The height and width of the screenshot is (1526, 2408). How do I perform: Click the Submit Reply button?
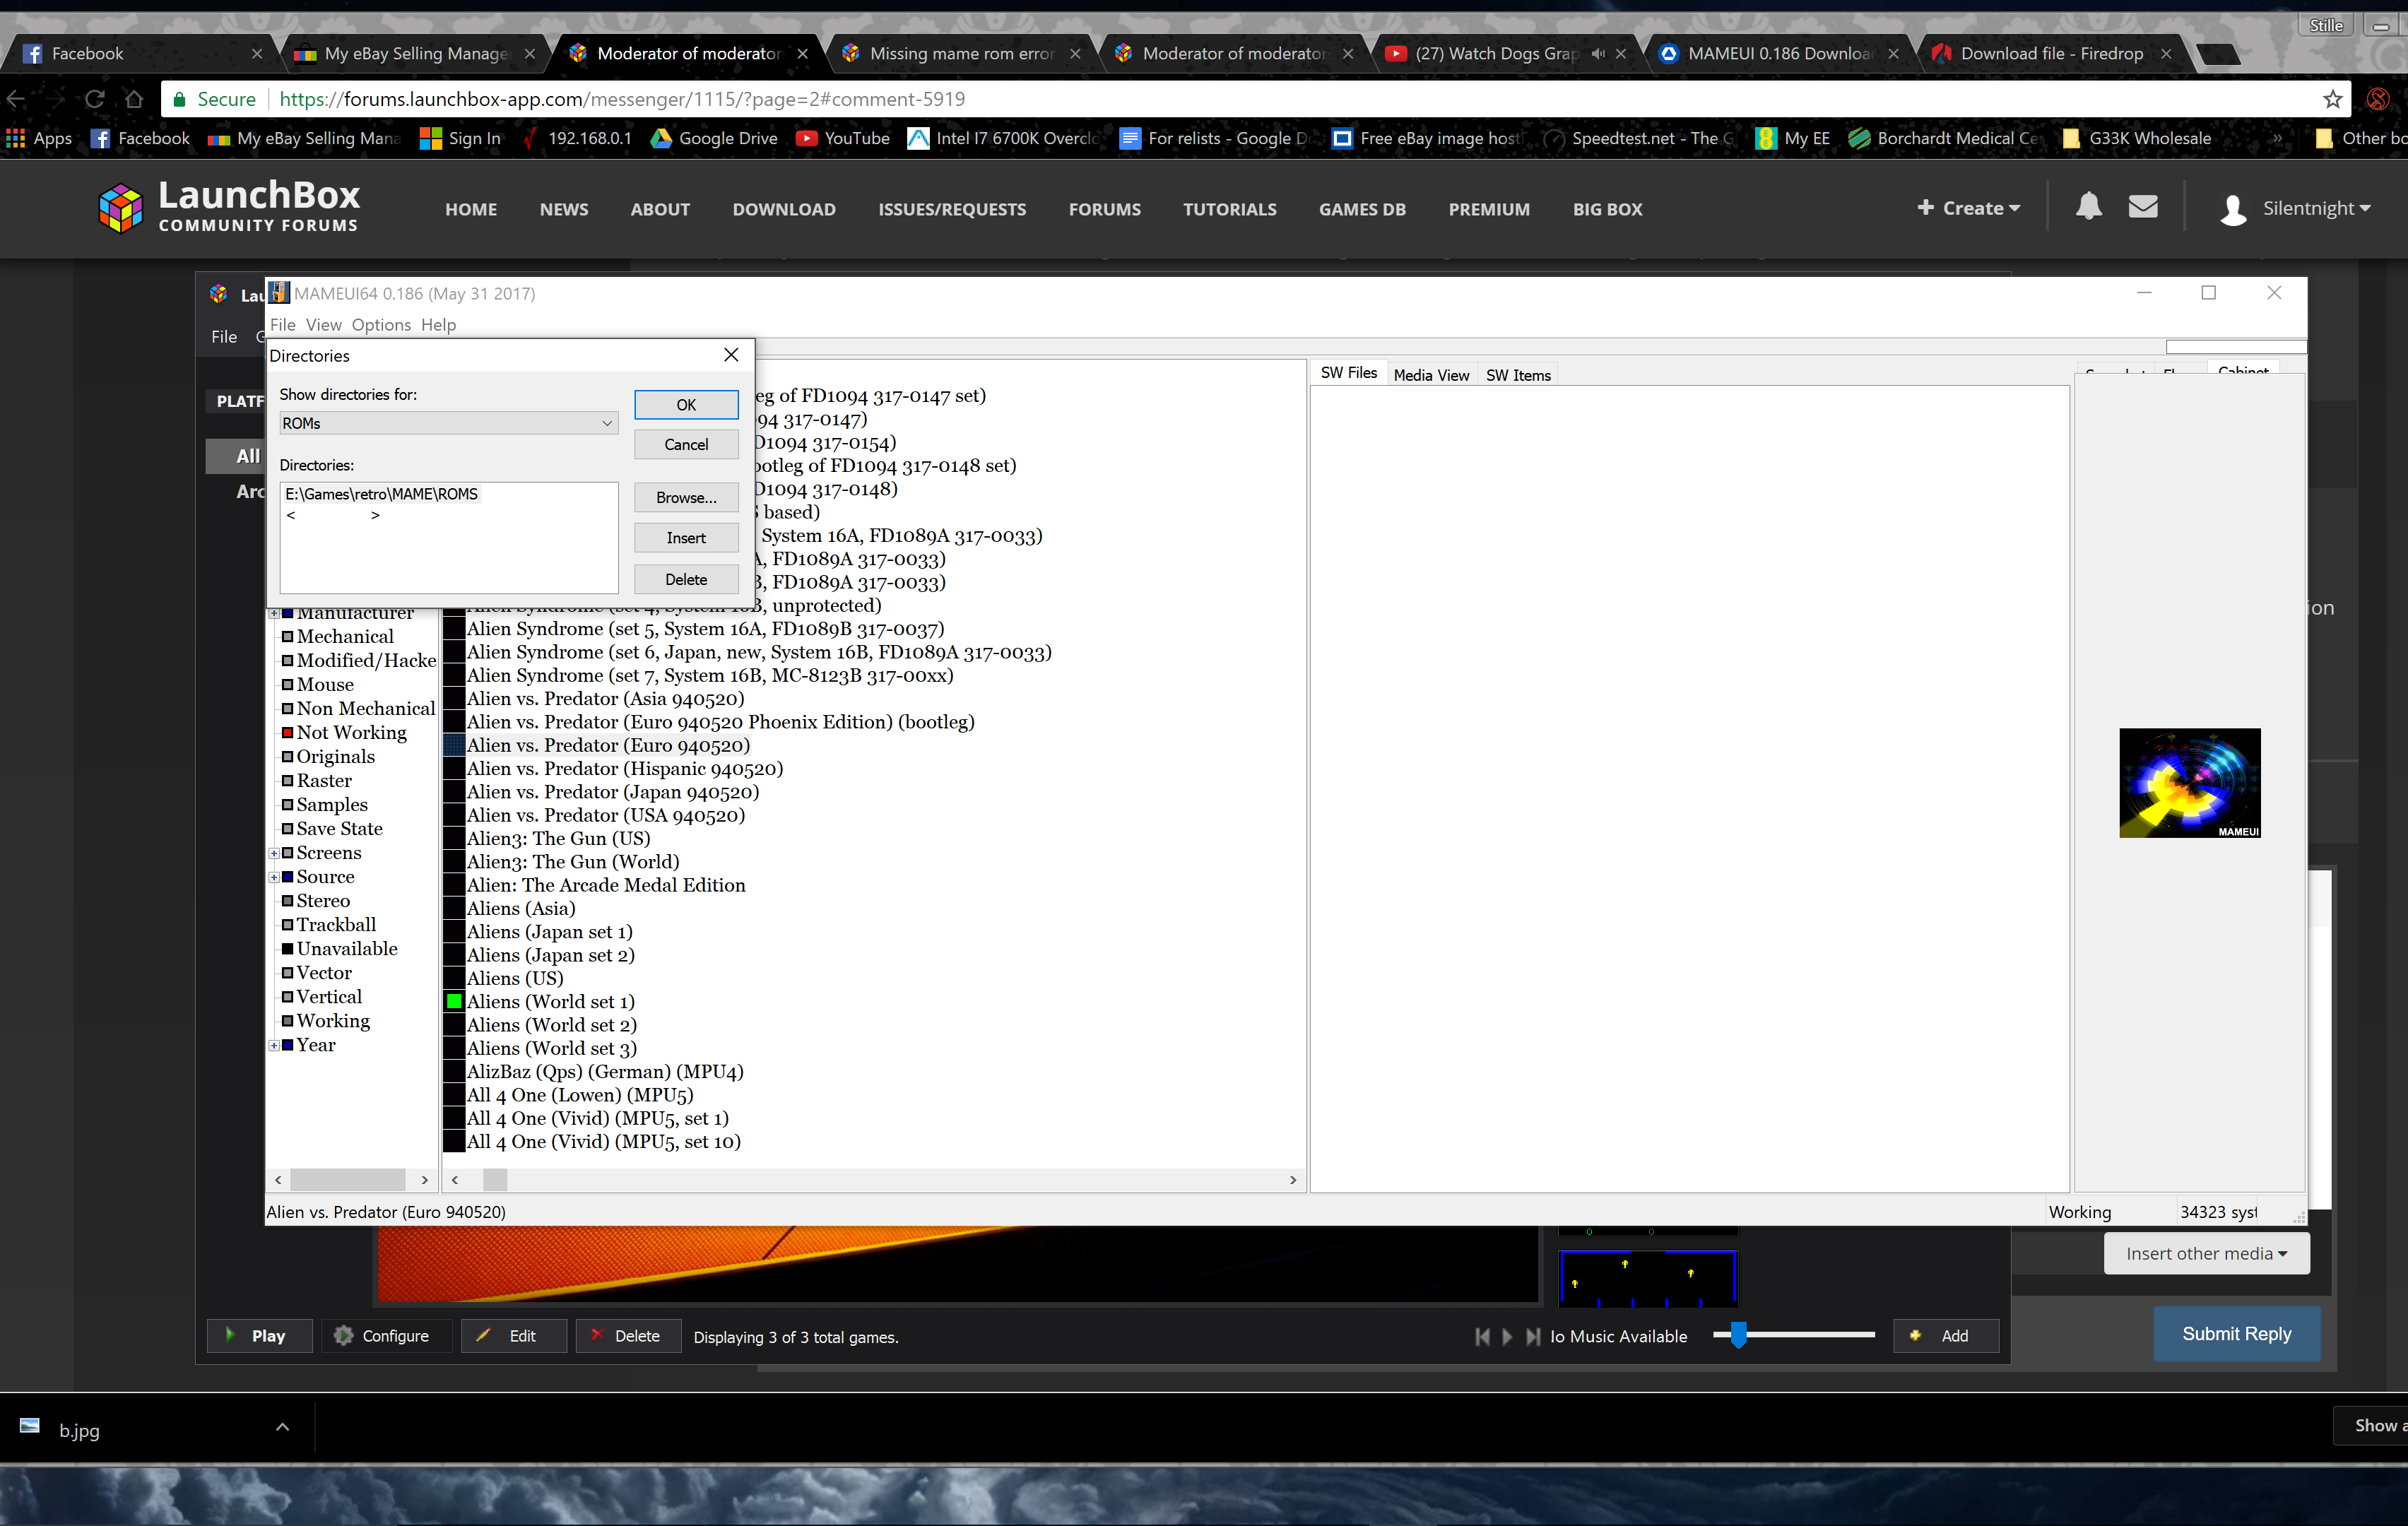pyautogui.click(x=2236, y=1333)
